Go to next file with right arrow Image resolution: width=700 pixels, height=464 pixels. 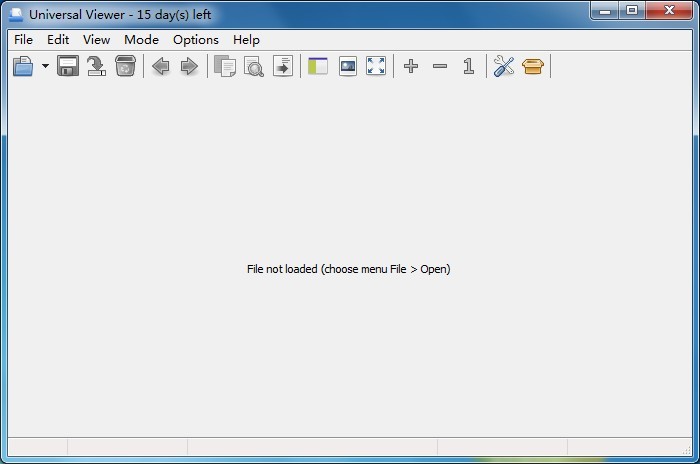(x=189, y=67)
